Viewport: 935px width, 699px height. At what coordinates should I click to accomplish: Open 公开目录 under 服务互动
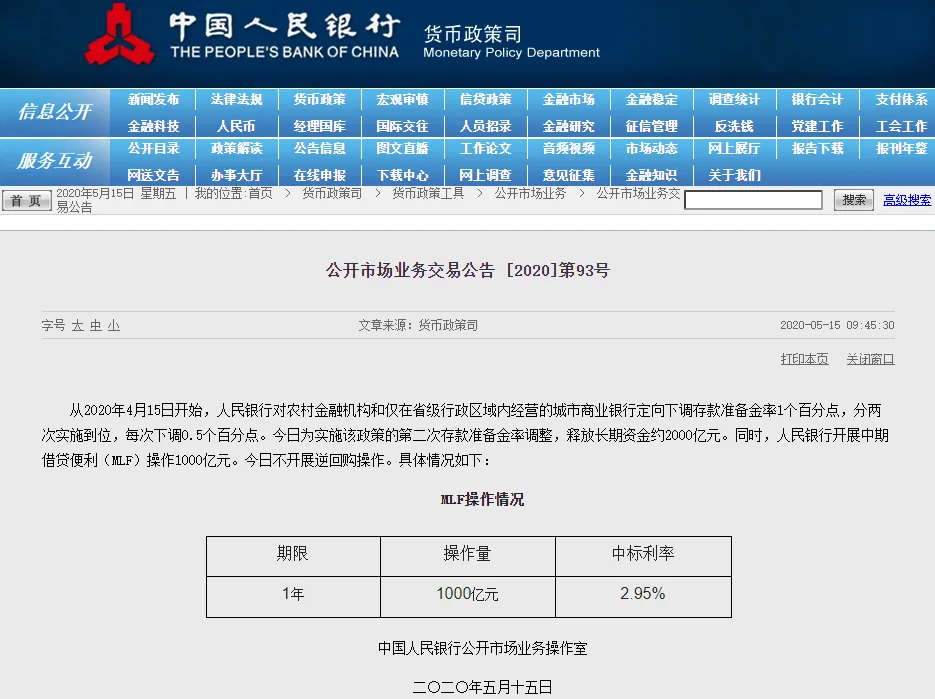153,149
